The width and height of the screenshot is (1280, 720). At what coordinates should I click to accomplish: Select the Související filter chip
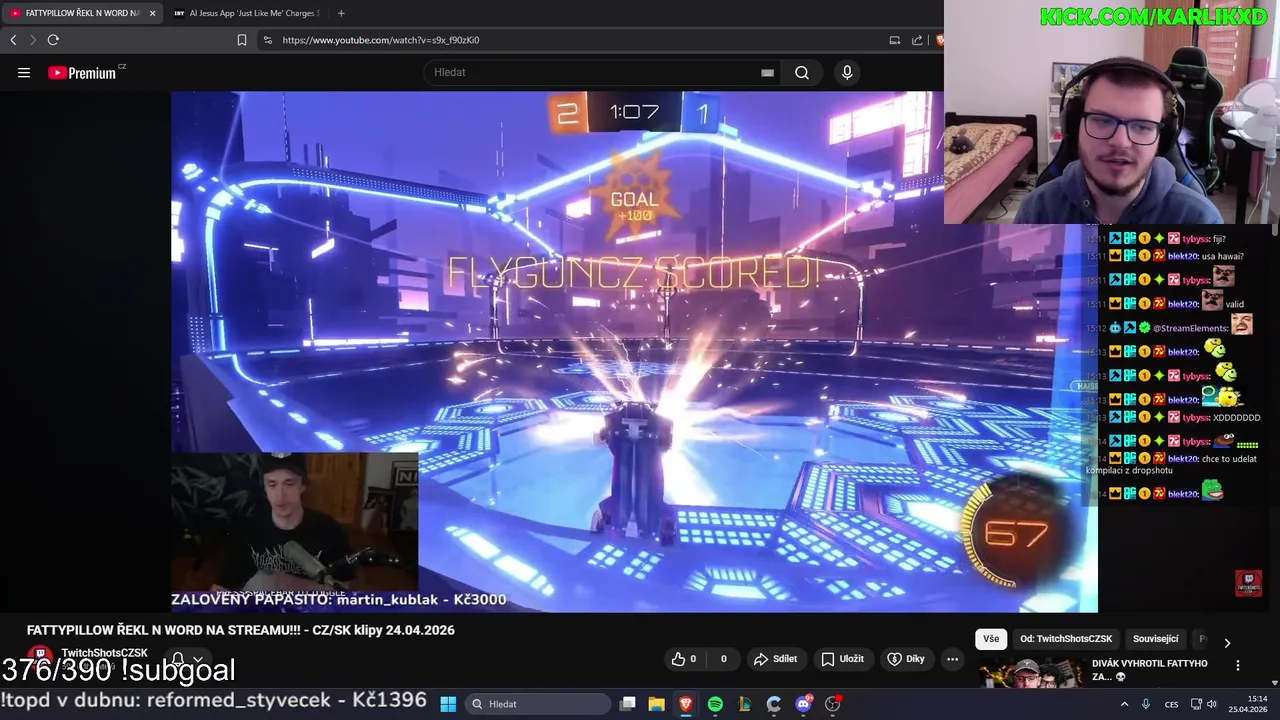pyautogui.click(x=1156, y=639)
